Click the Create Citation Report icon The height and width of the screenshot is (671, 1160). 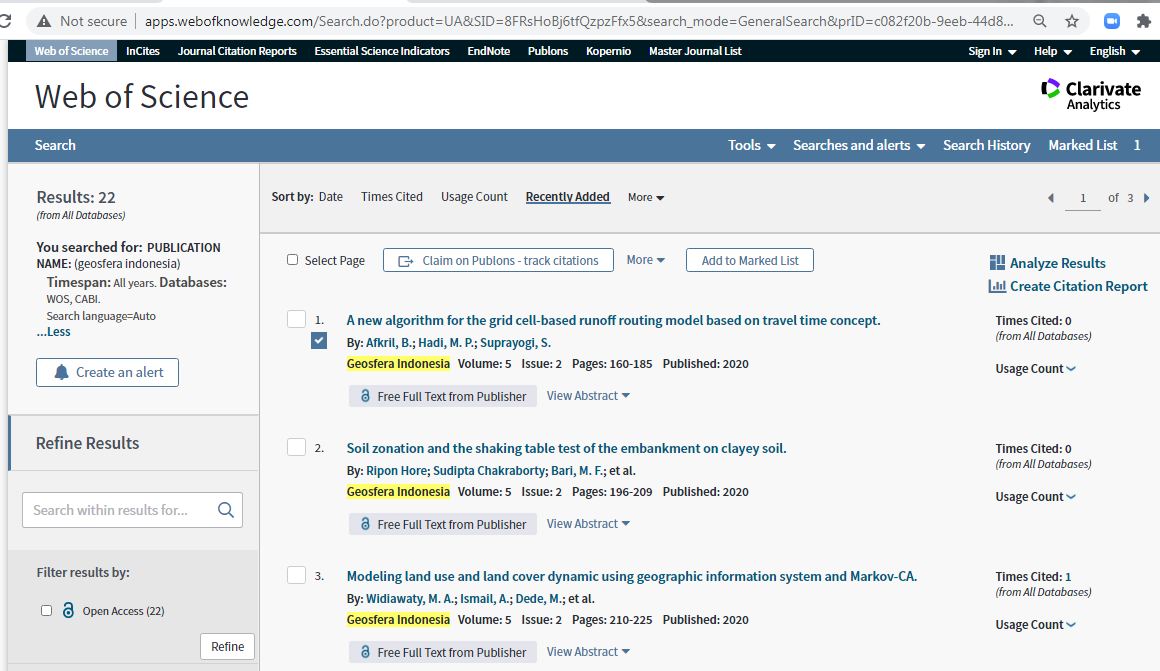point(997,286)
